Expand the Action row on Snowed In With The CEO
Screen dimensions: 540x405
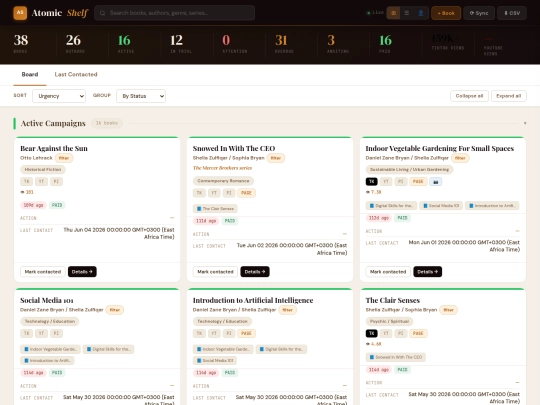coord(270,234)
